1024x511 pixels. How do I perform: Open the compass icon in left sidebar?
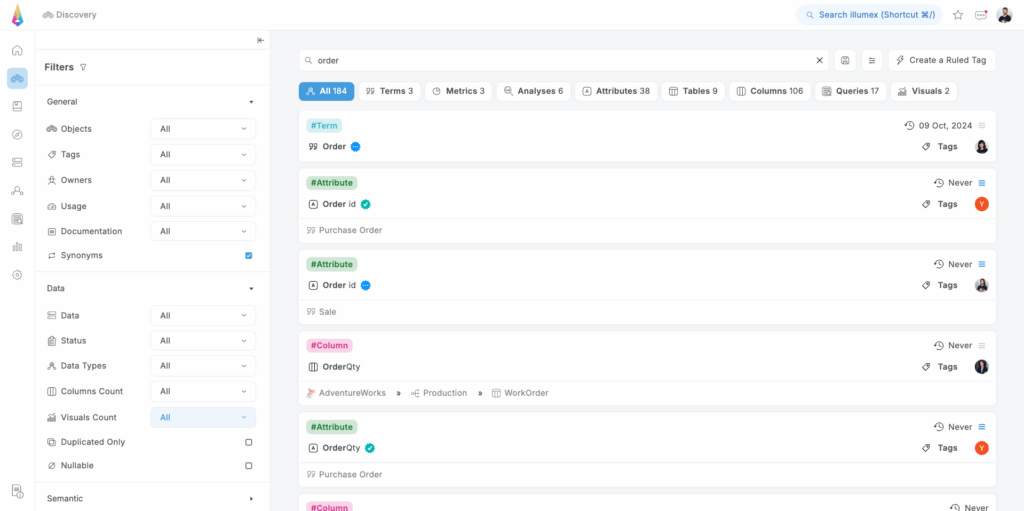tap(17, 134)
